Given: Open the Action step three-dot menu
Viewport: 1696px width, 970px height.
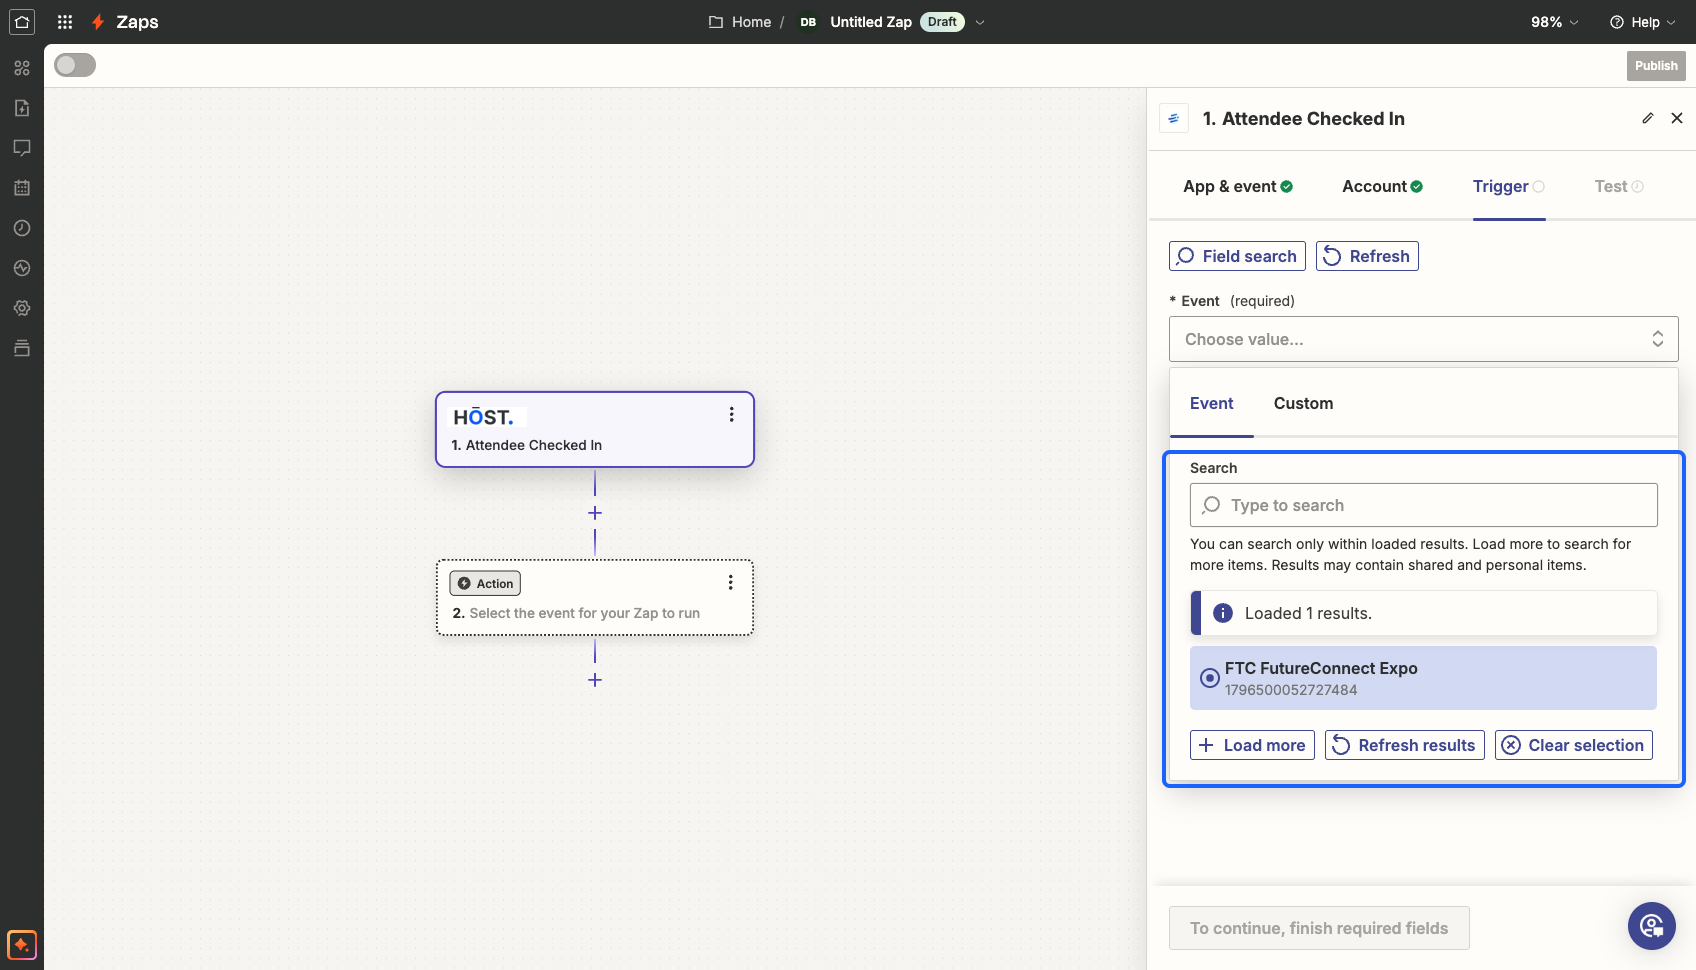Looking at the screenshot, I should 731,583.
